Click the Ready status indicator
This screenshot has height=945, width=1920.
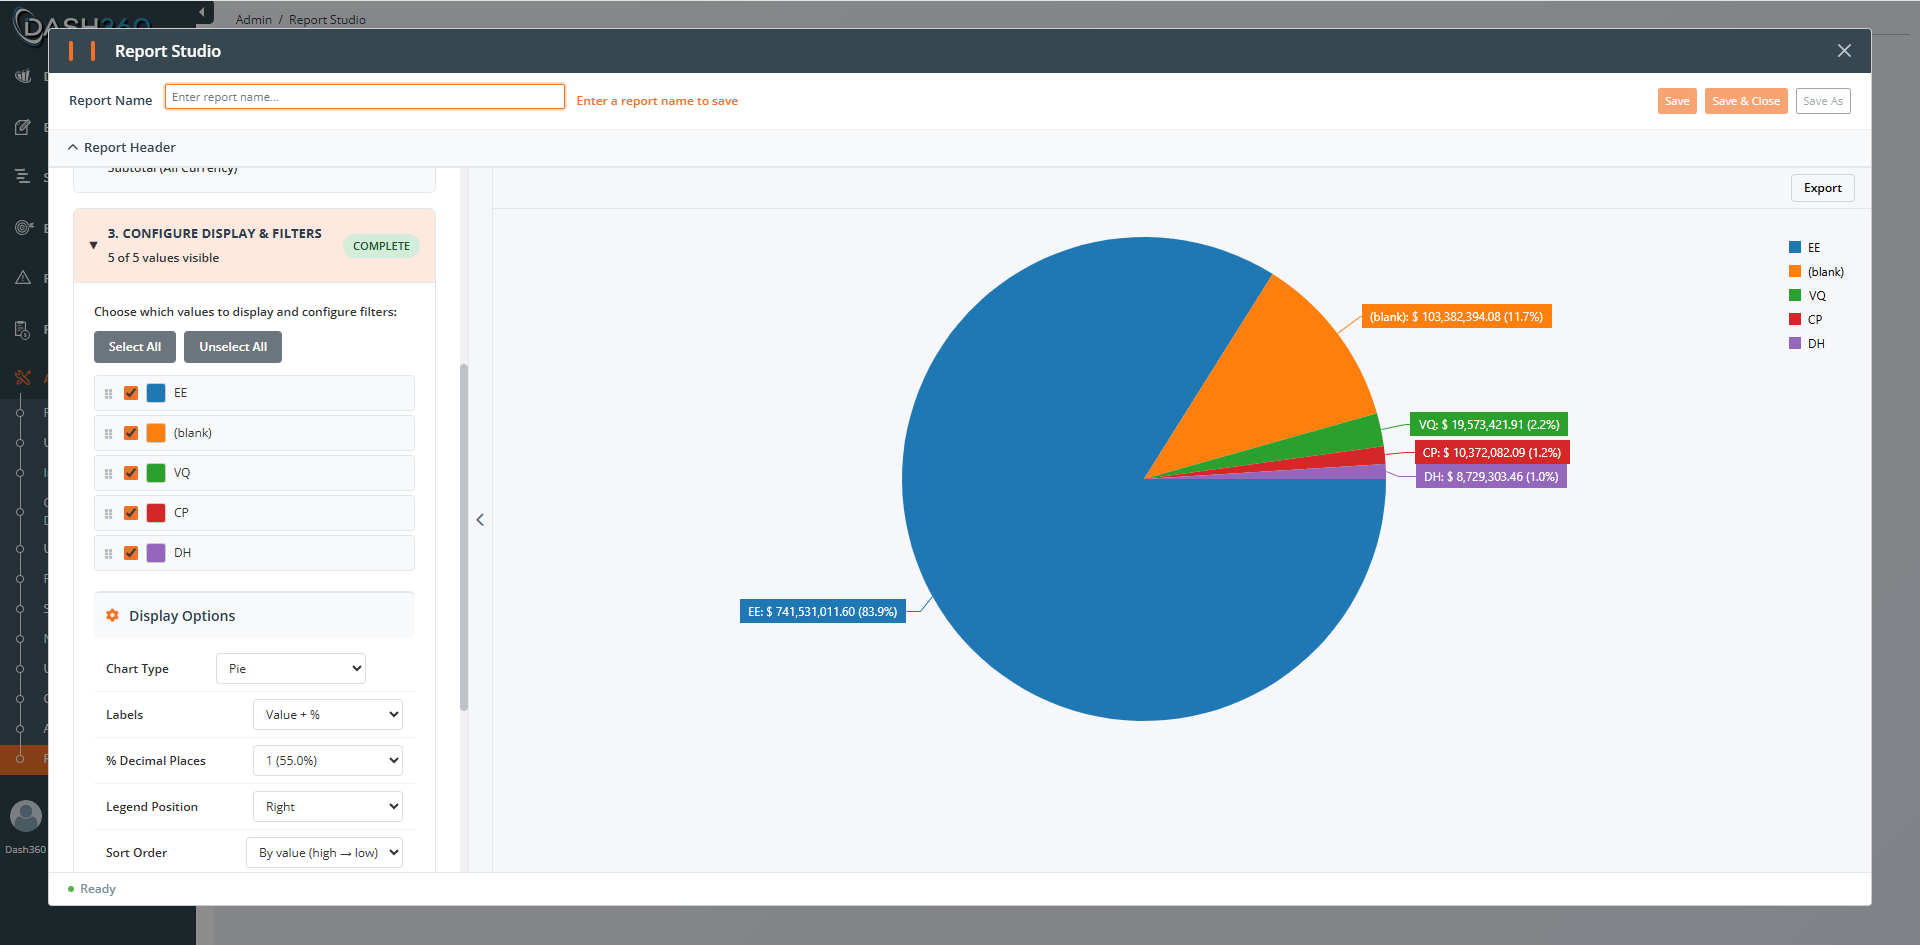(x=92, y=889)
